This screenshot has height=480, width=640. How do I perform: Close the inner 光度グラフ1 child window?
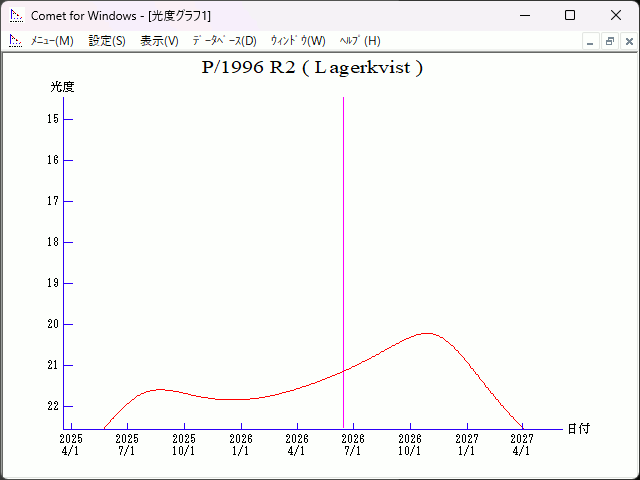[x=629, y=41]
